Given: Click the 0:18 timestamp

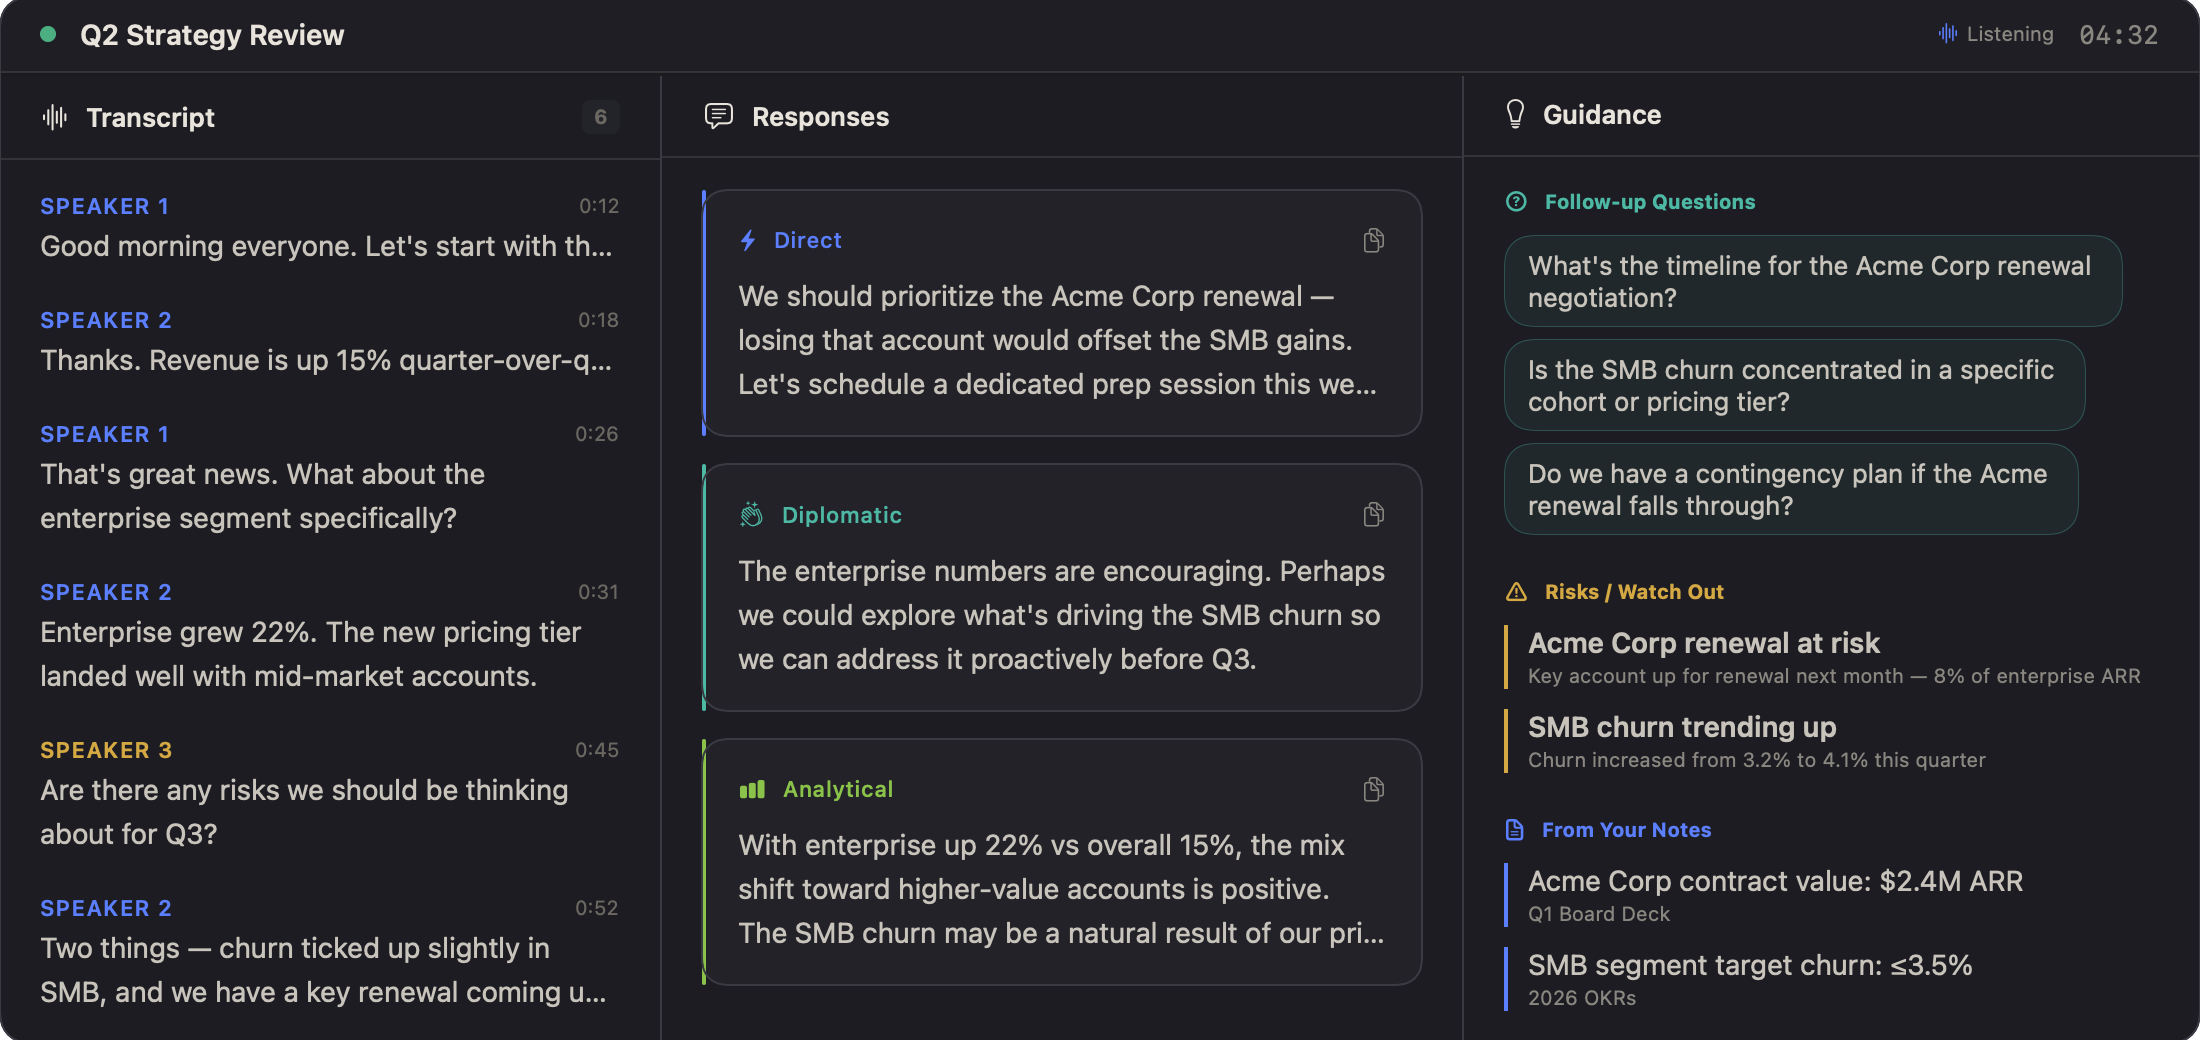Looking at the screenshot, I should point(598,320).
